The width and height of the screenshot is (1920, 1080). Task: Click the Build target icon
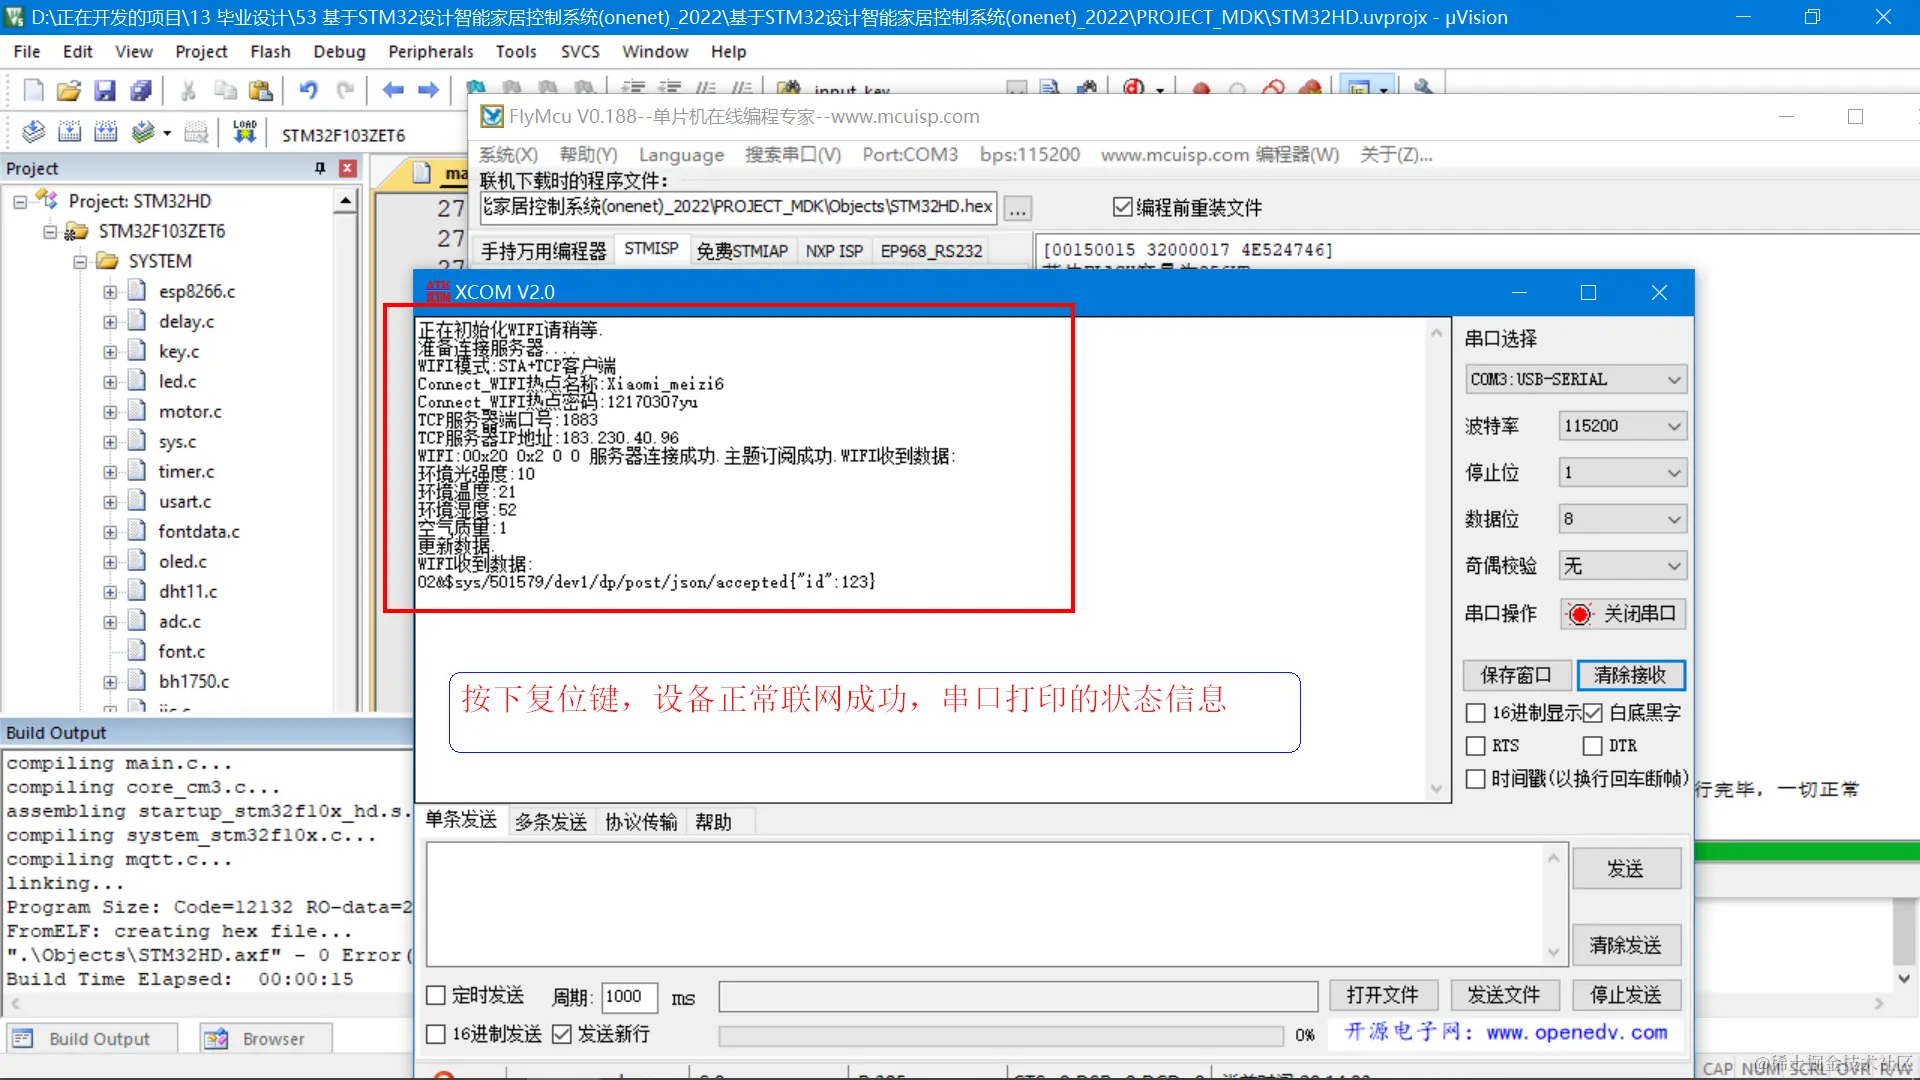click(69, 133)
